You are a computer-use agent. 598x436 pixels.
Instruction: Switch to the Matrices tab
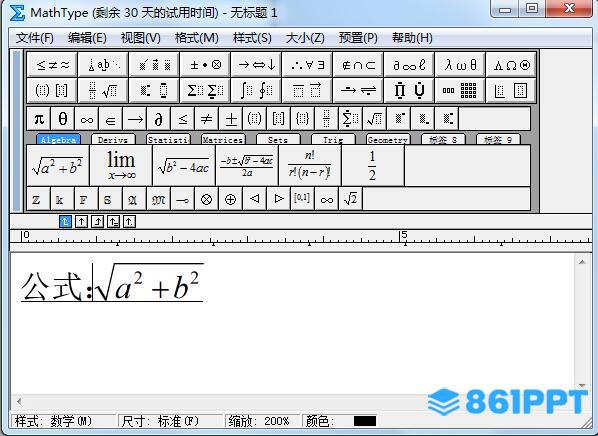tap(223, 139)
